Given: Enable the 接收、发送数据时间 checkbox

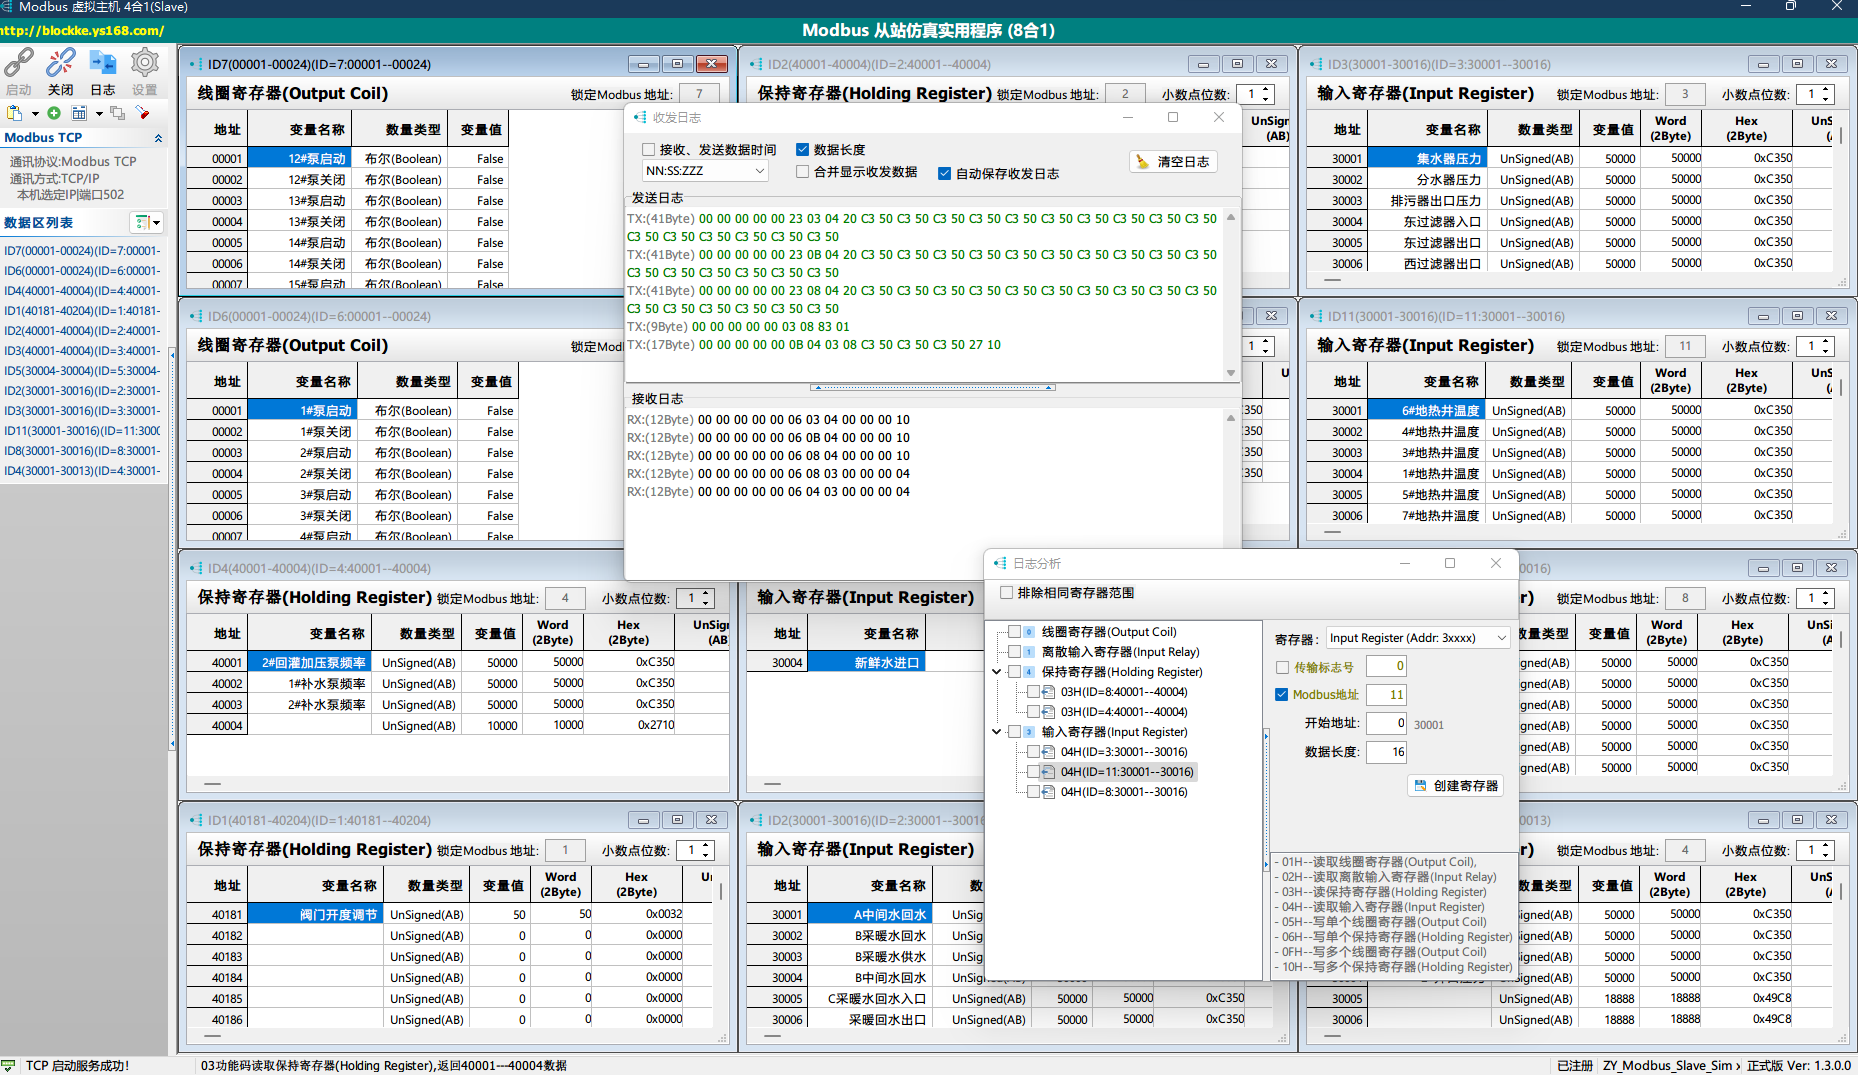Looking at the screenshot, I should [649, 150].
